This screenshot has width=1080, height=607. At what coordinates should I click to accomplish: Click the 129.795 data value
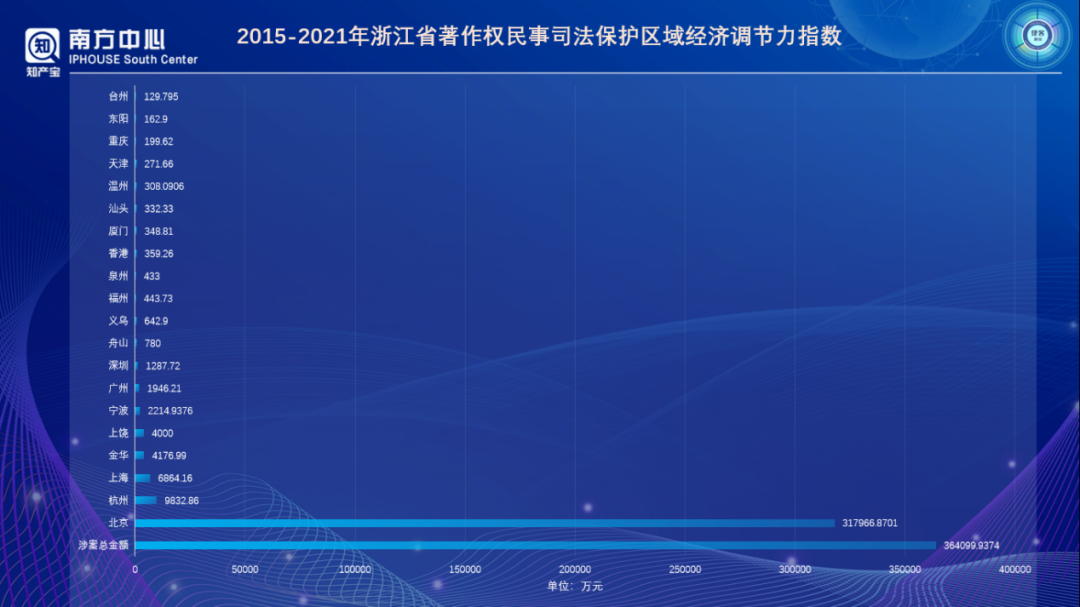coord(161,96)
